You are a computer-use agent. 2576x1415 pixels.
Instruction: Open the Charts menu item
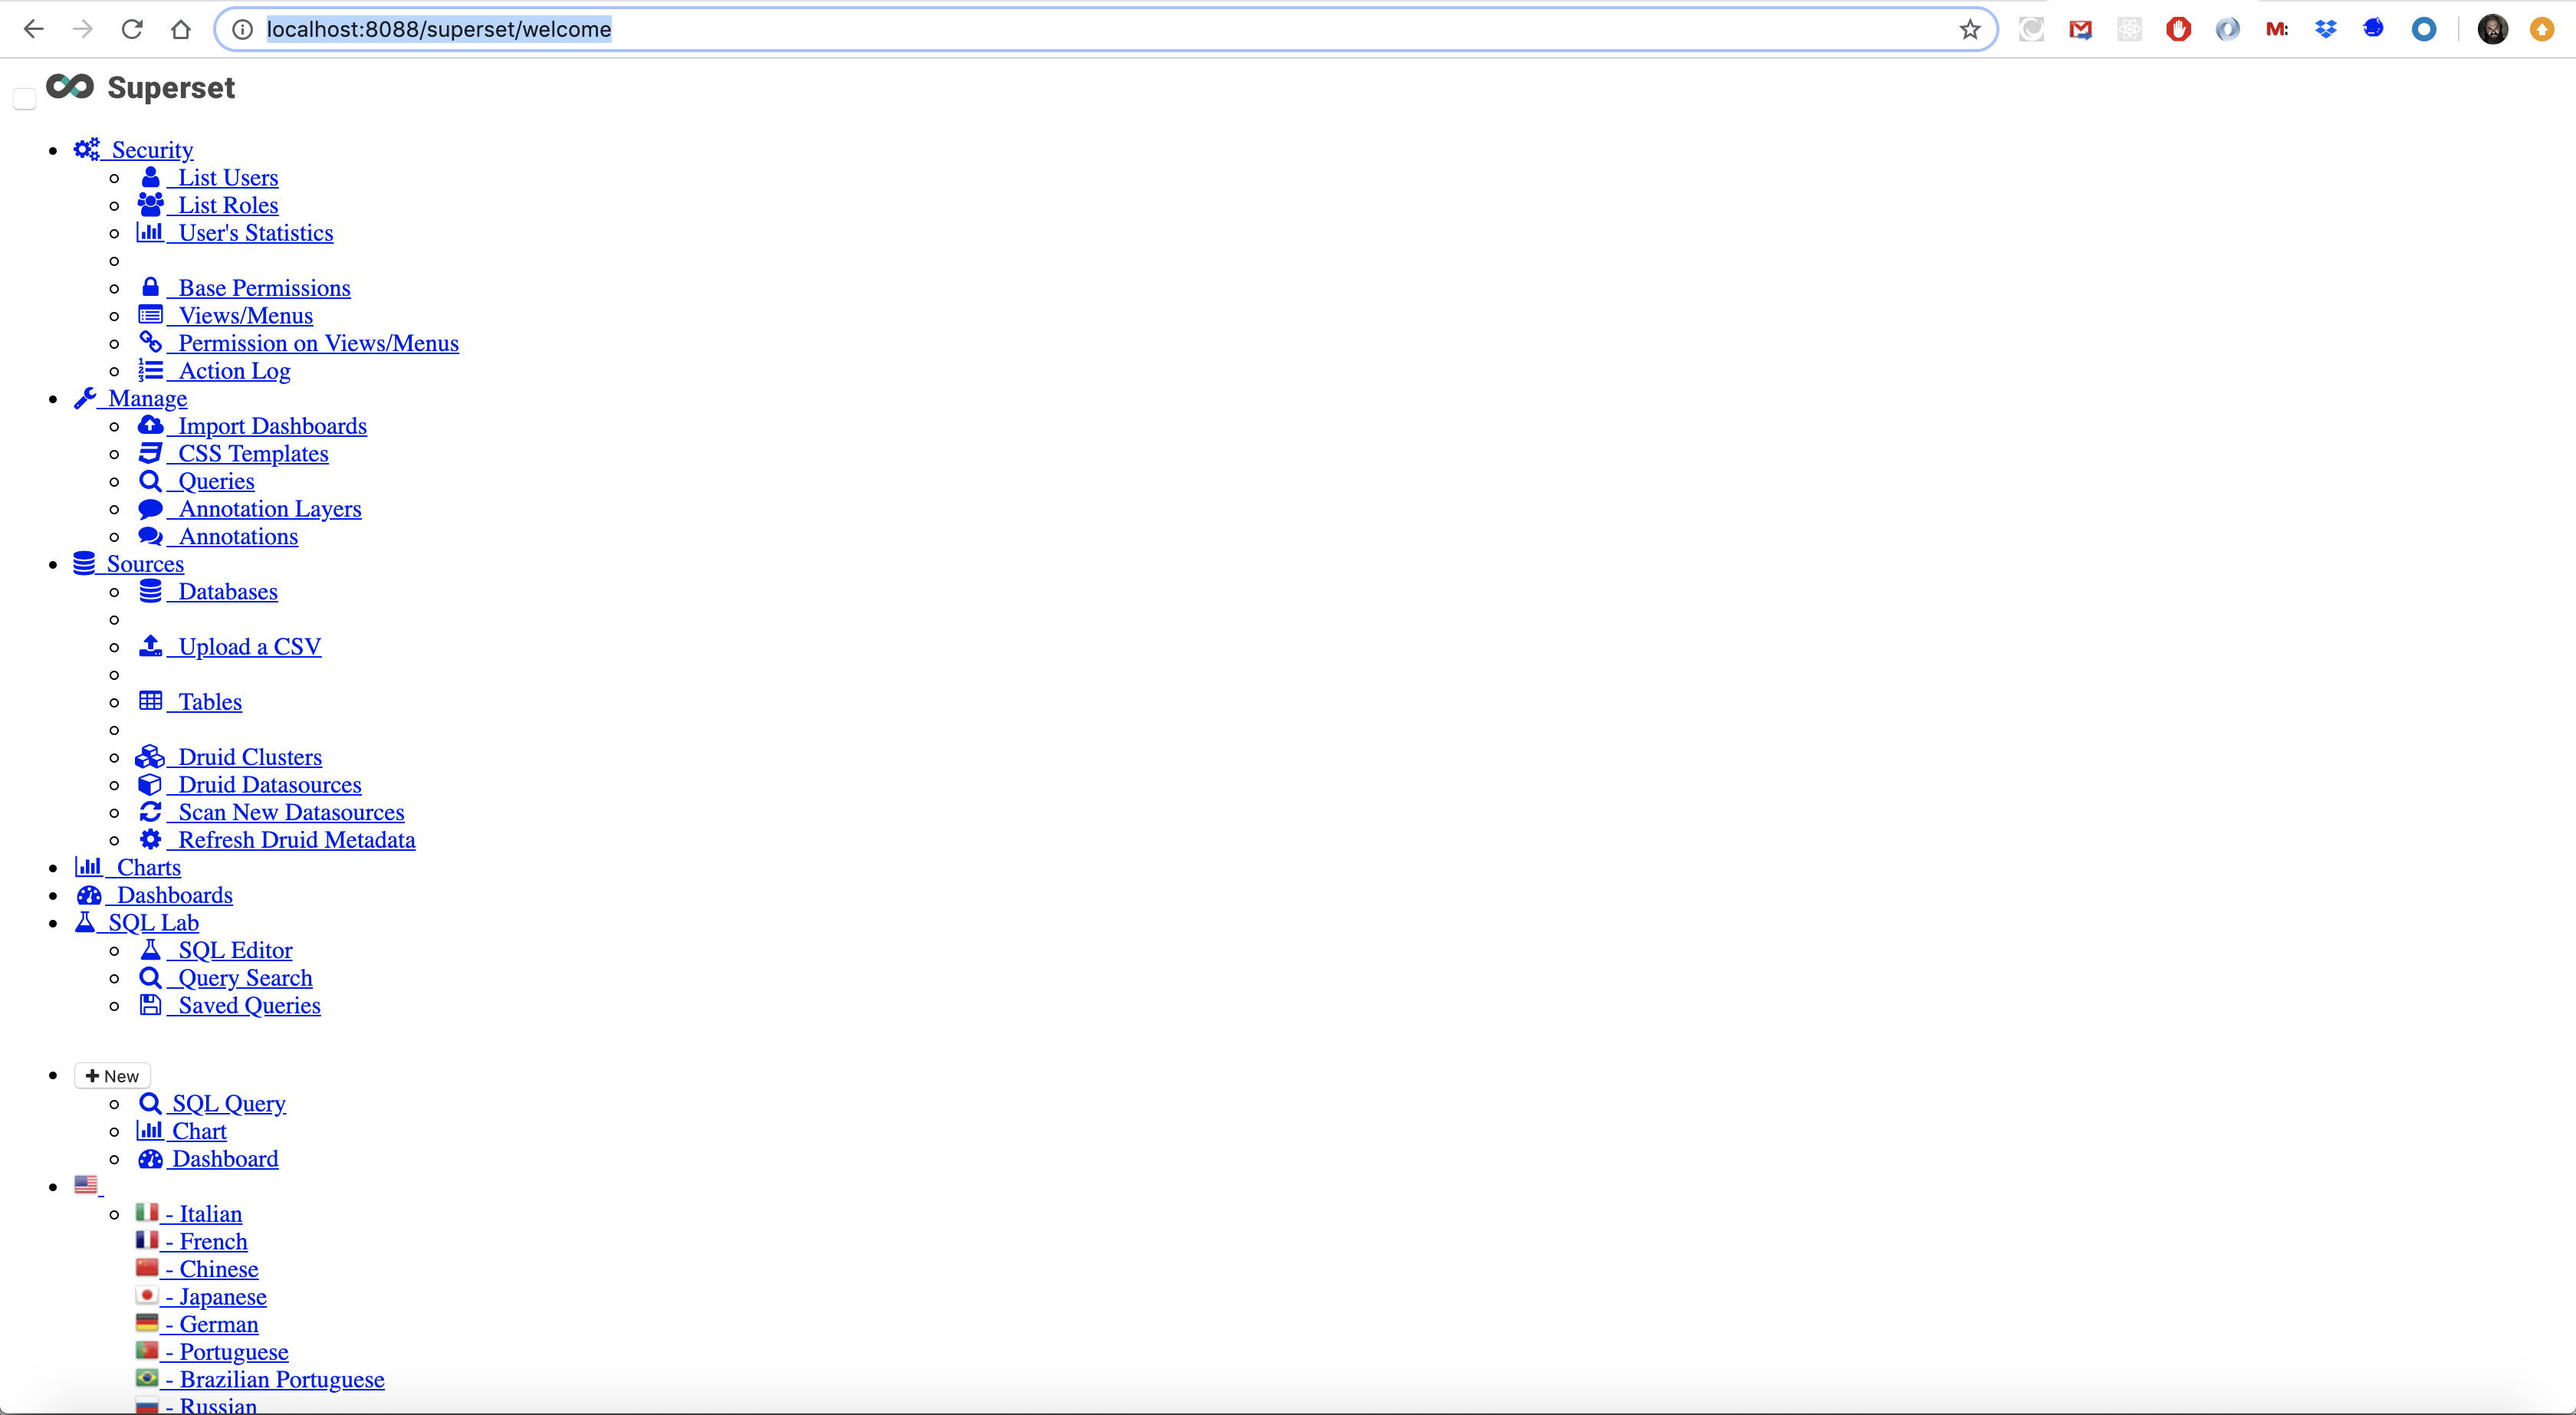pyautogui.click(x=148, y=867)
